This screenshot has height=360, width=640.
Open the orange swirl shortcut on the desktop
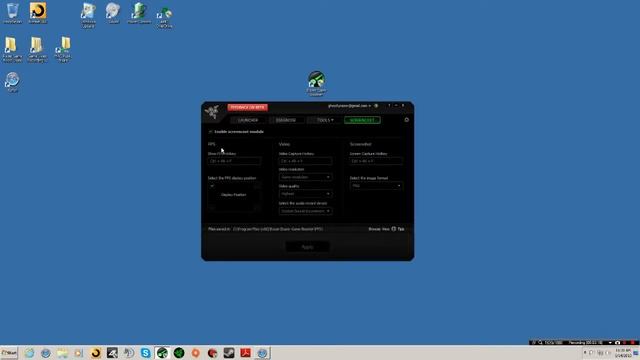pyautogui.click(x=38, y=13)
